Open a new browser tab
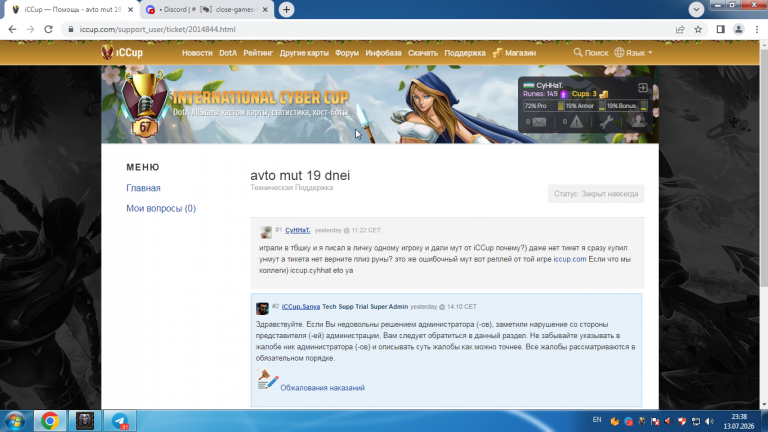The image size is (768, 432). tap(286, 10)
